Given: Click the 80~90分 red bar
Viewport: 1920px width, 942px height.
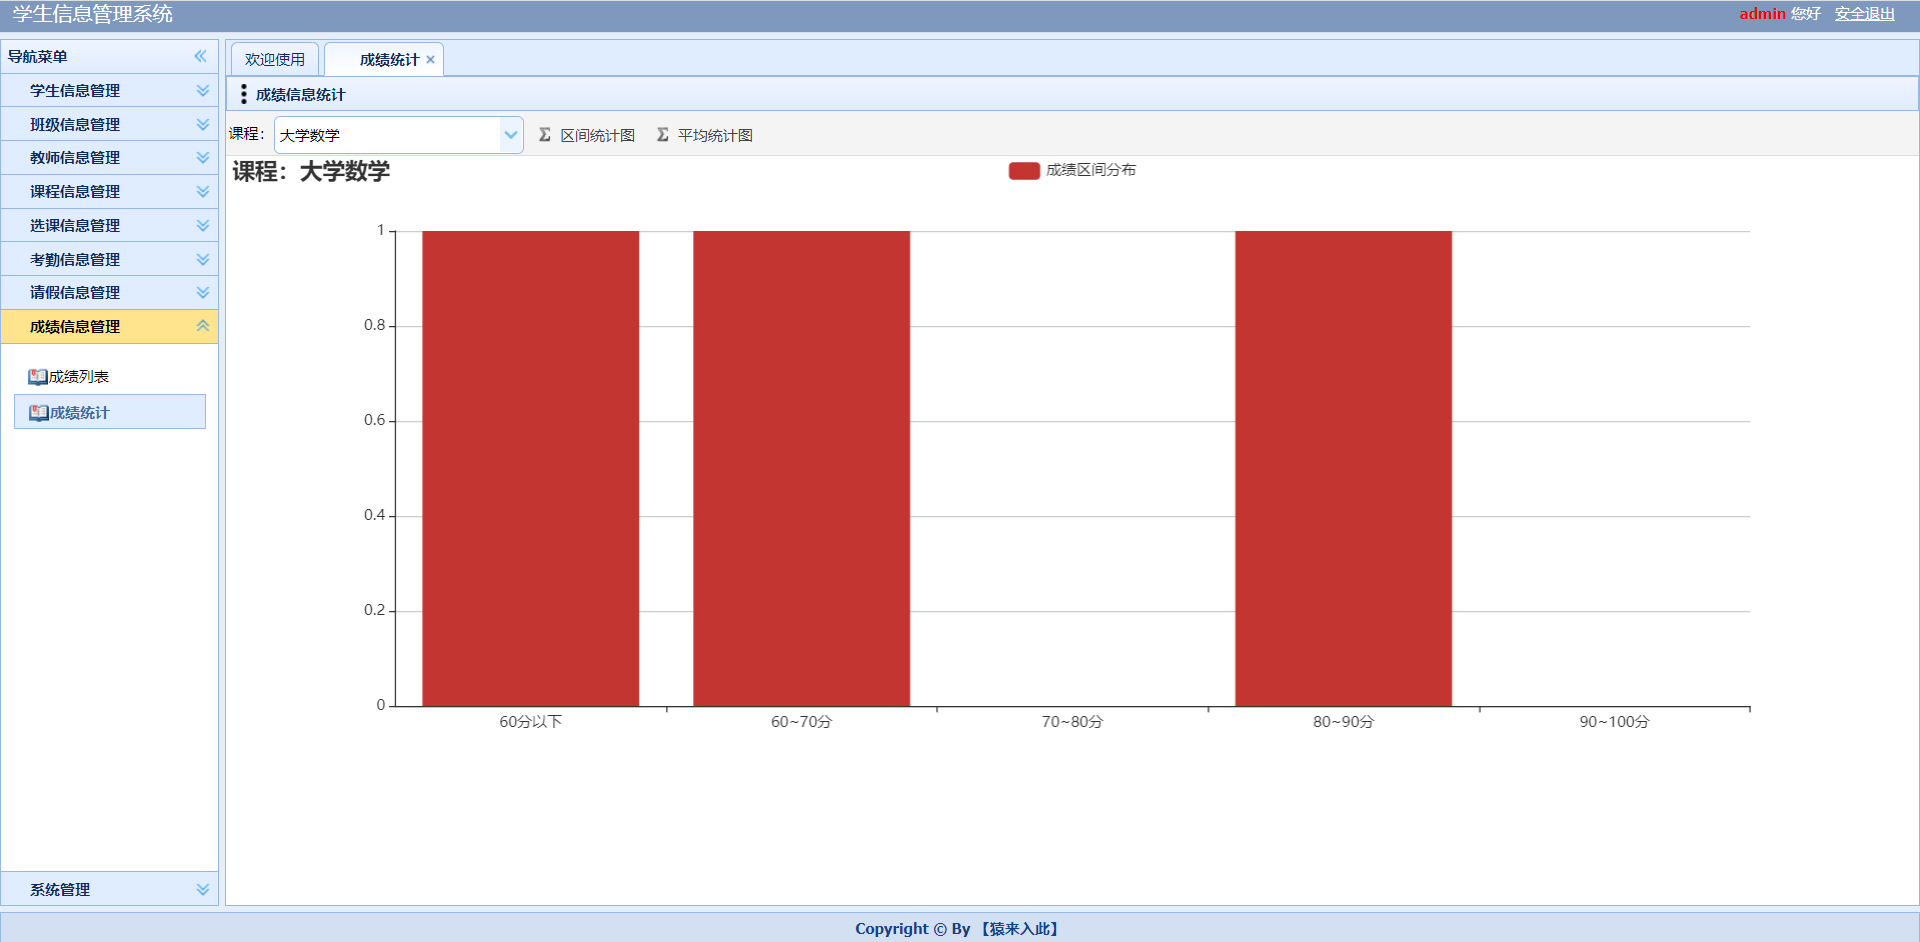Looking at the screenshot, I should coord(1343,469).
